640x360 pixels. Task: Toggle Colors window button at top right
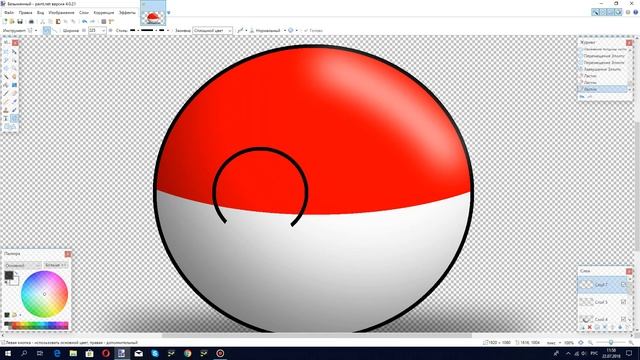(x=618, y=12)
